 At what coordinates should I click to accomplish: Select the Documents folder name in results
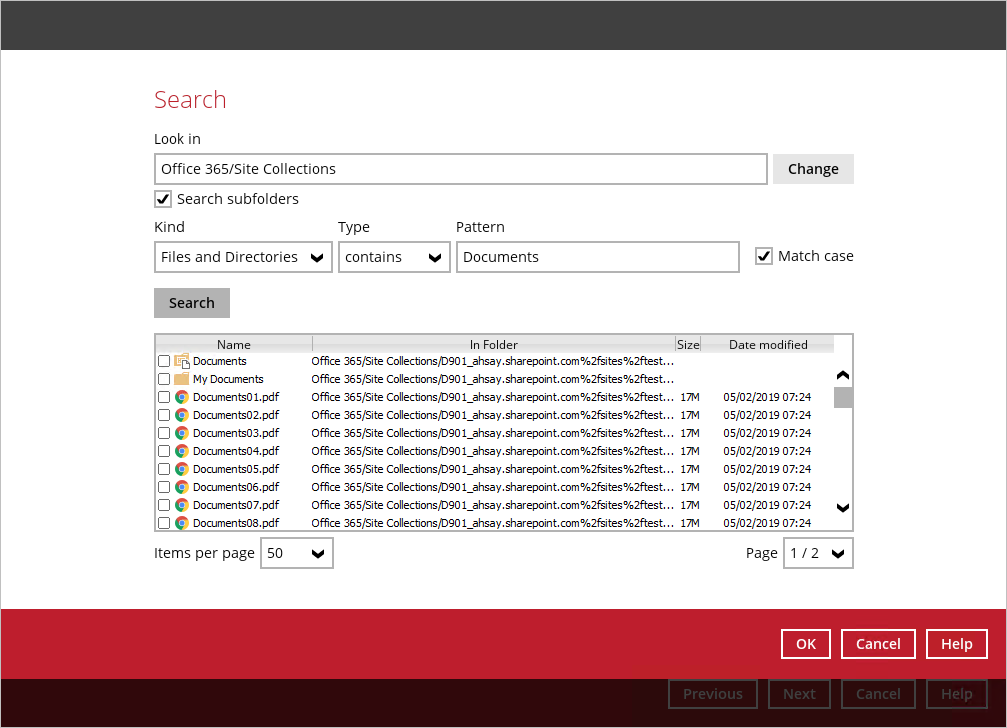(220, 361)
